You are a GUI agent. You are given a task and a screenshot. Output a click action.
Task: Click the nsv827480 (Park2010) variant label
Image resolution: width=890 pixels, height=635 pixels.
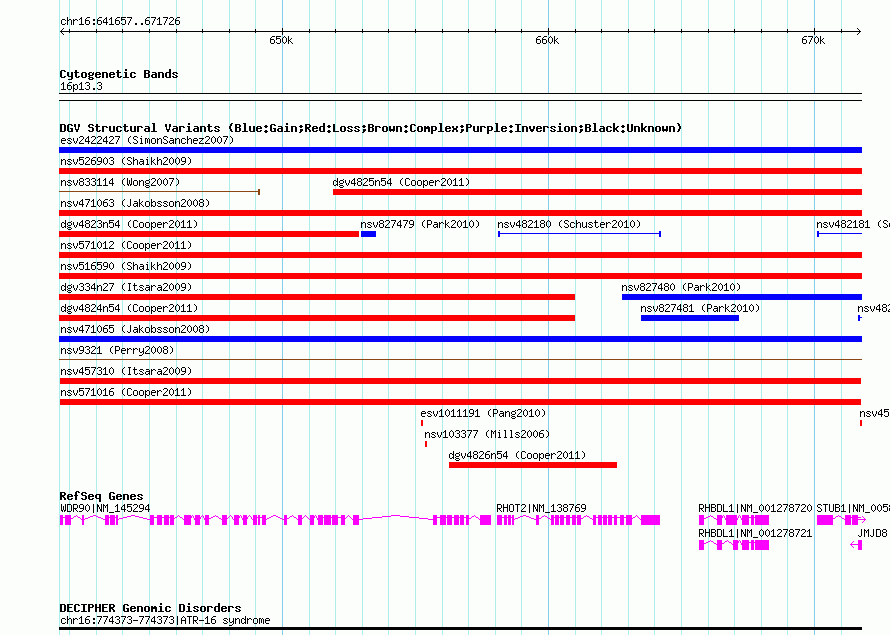tap(681, 287)
